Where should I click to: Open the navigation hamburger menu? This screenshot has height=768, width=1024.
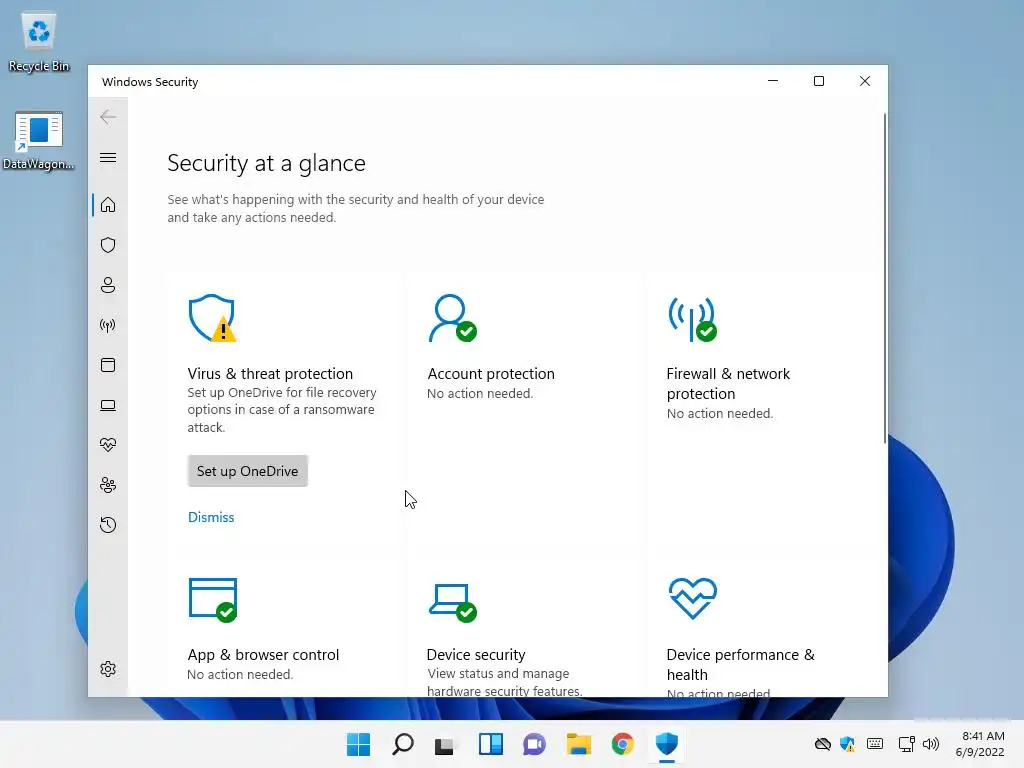108,157
